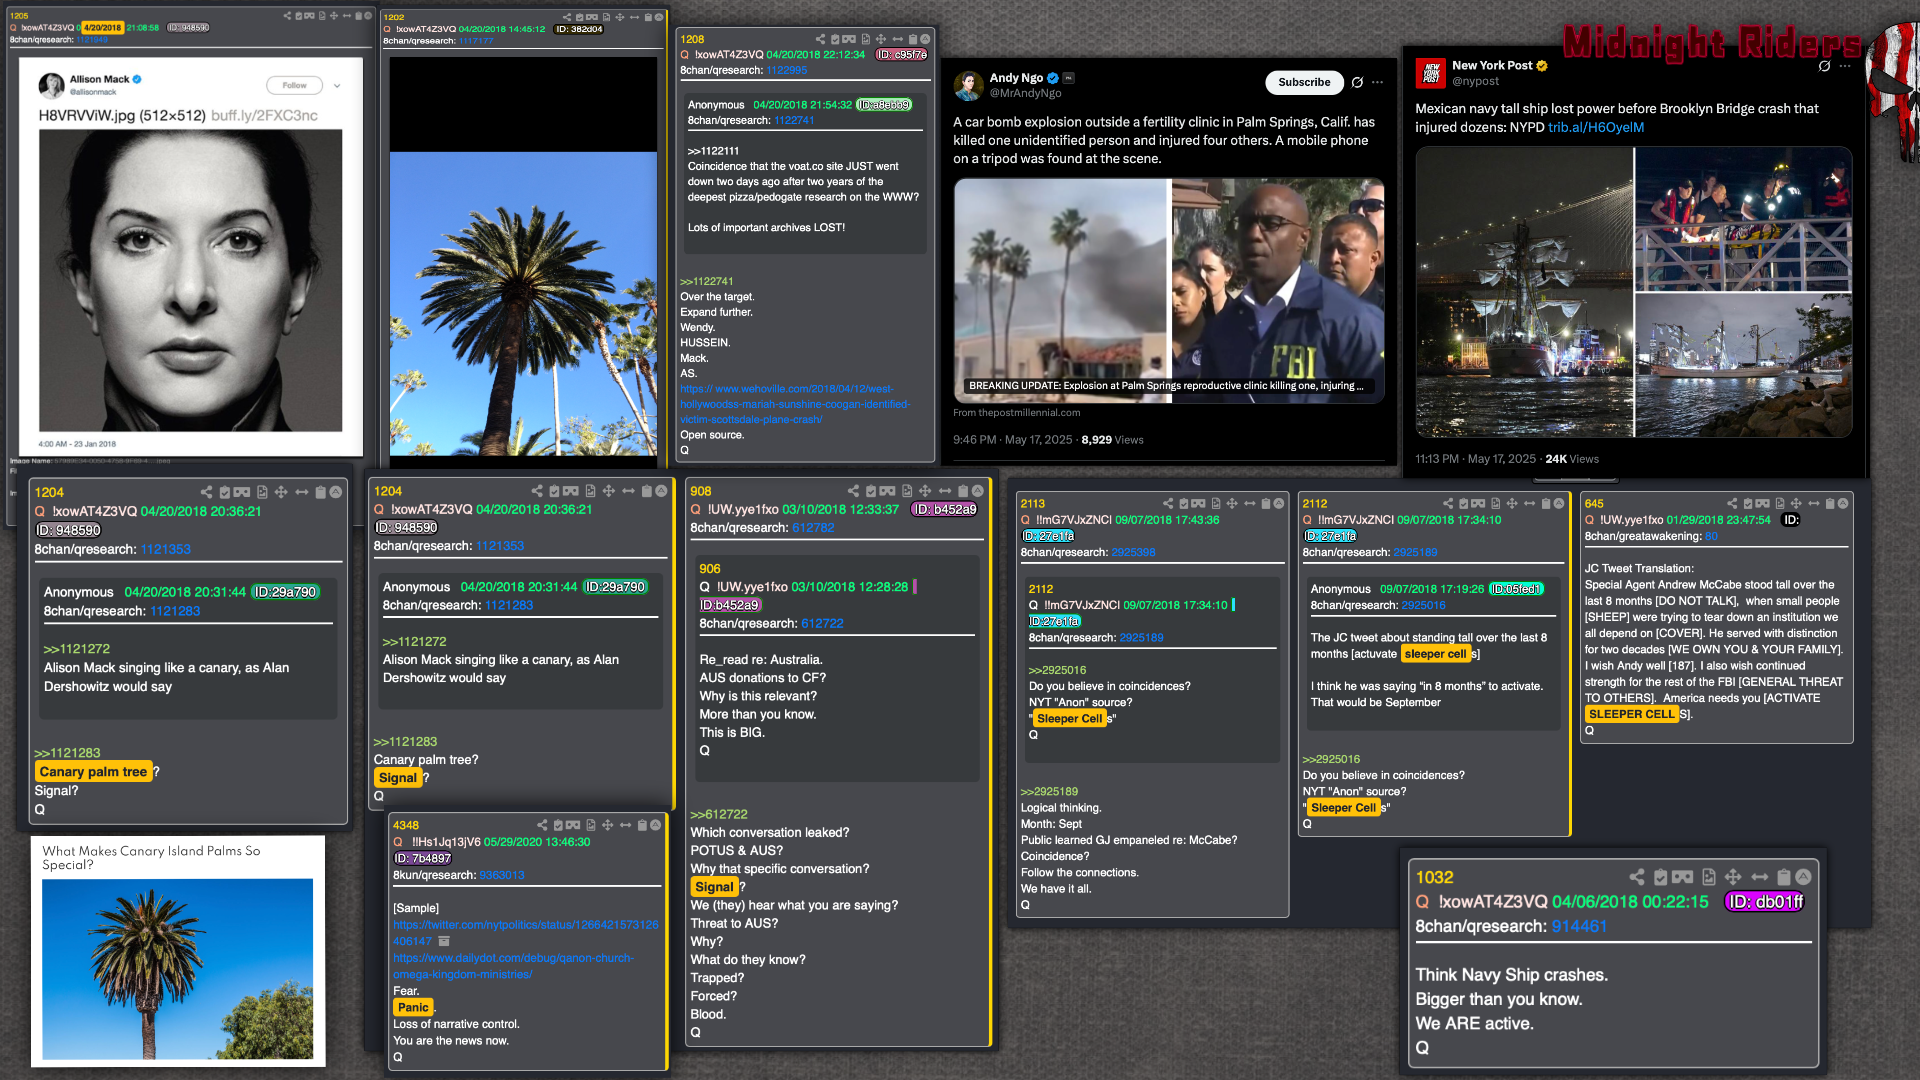Open the trib.al/H6OyelM link
1920x1080 pixels.
(1596, 127)
